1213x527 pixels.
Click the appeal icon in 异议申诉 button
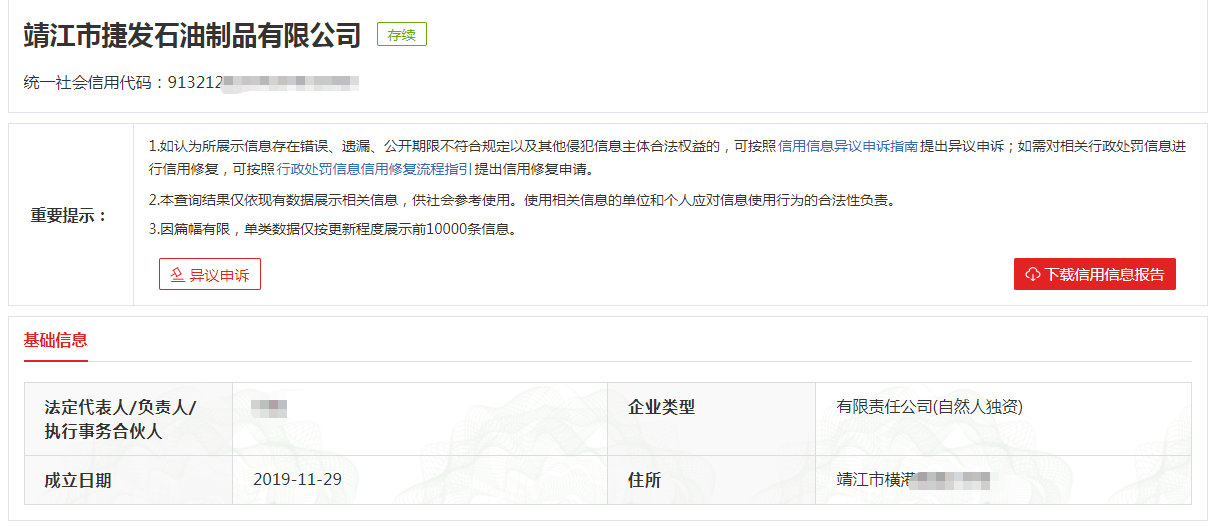point(177,275)
